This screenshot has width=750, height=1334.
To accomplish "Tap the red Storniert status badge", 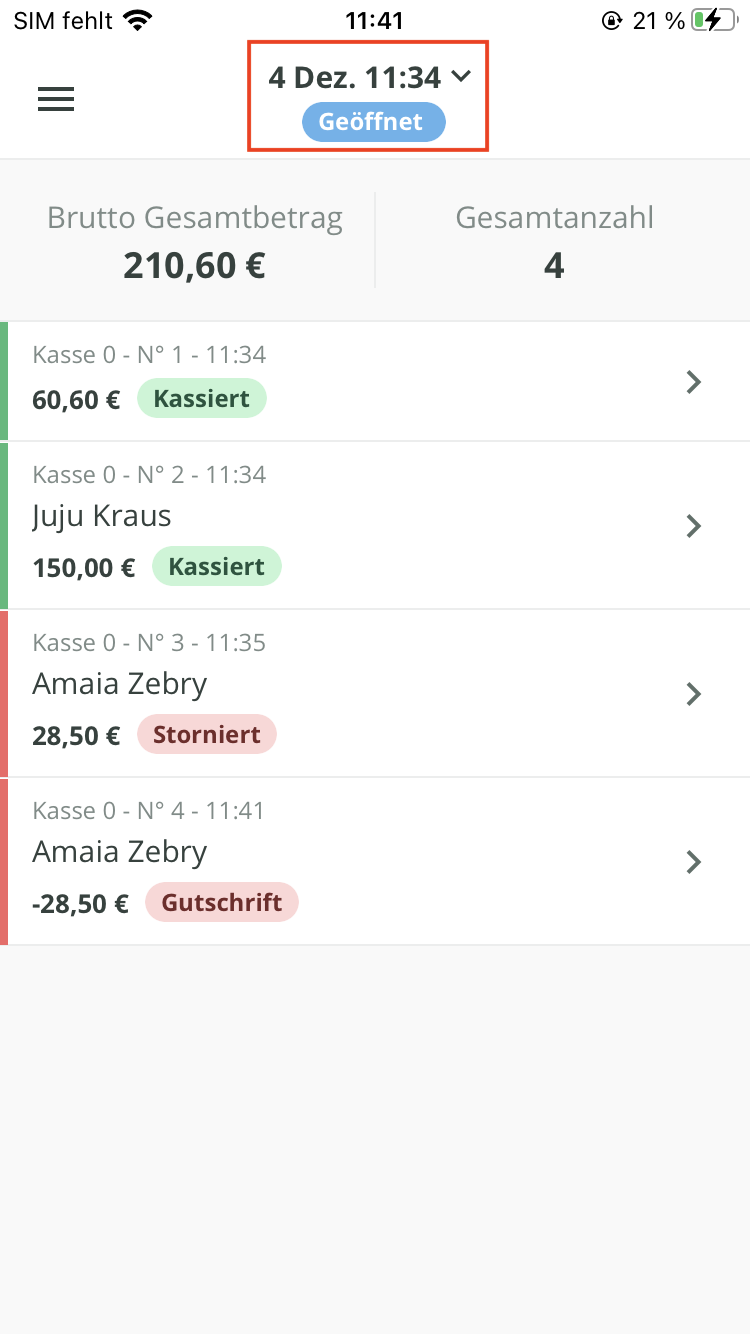I will [x=207, y=735].
